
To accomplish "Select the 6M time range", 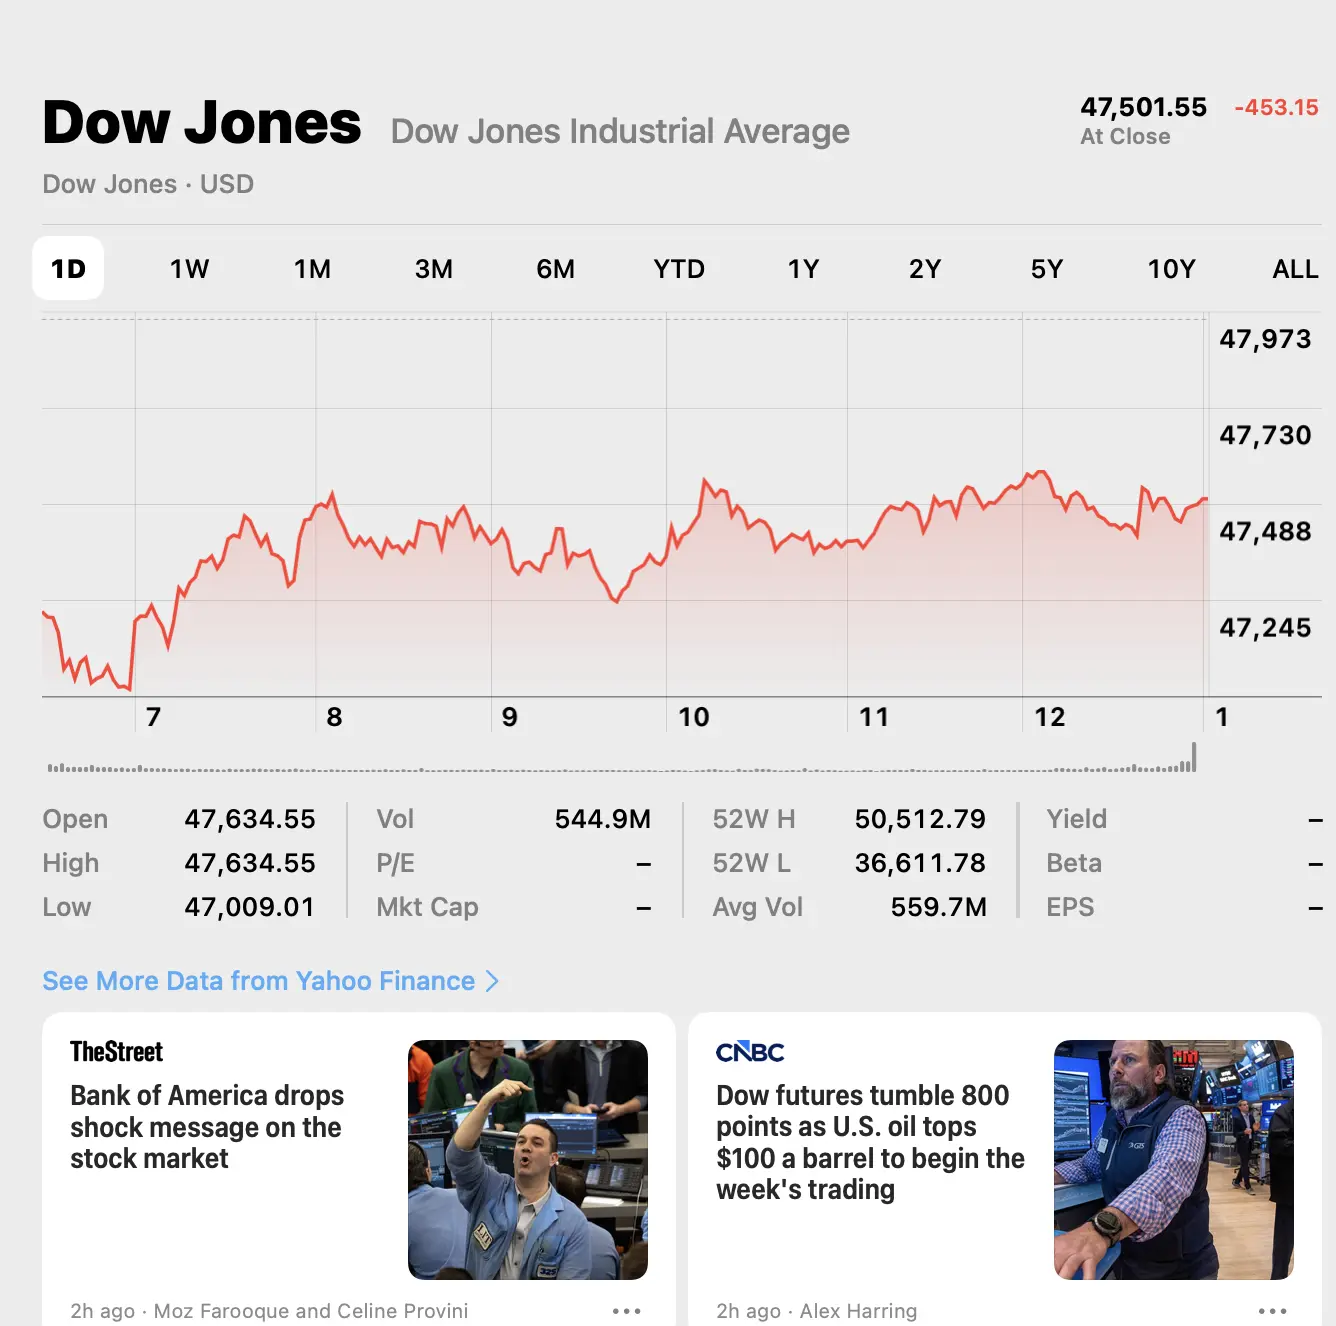I will click(x=556, y=268).
